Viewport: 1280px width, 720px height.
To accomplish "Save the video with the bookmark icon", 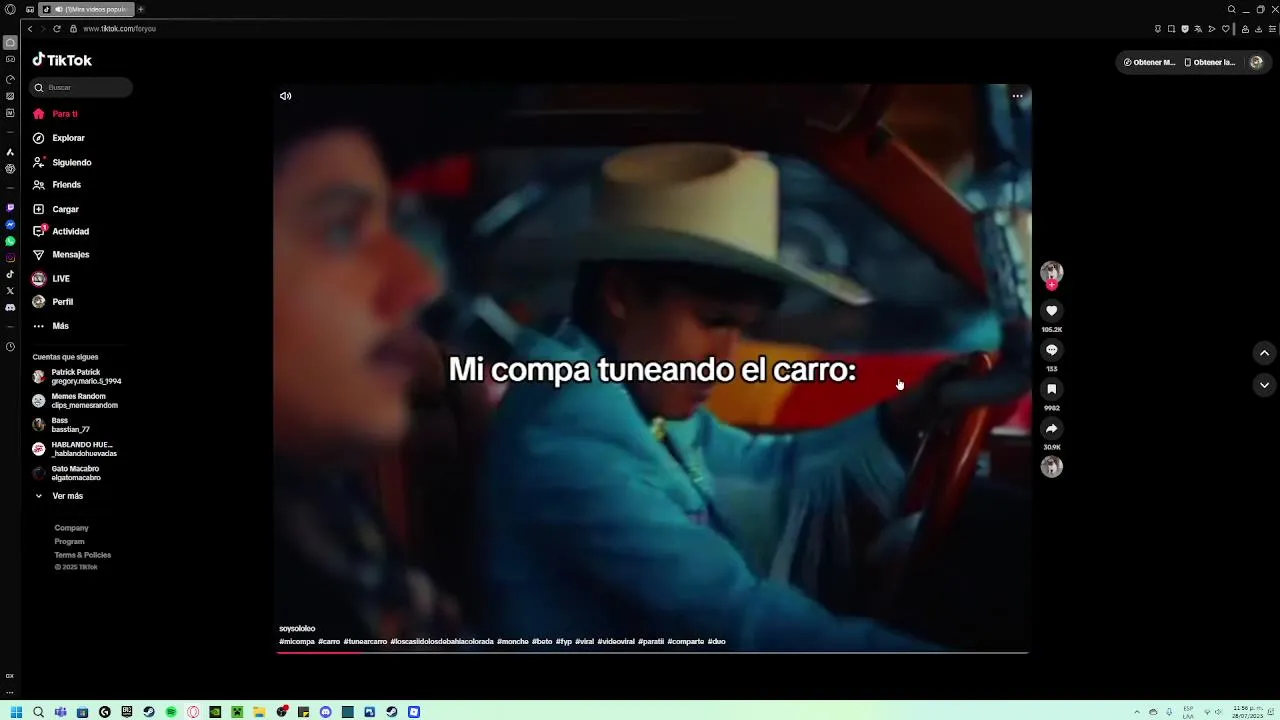I will 1051,389.
